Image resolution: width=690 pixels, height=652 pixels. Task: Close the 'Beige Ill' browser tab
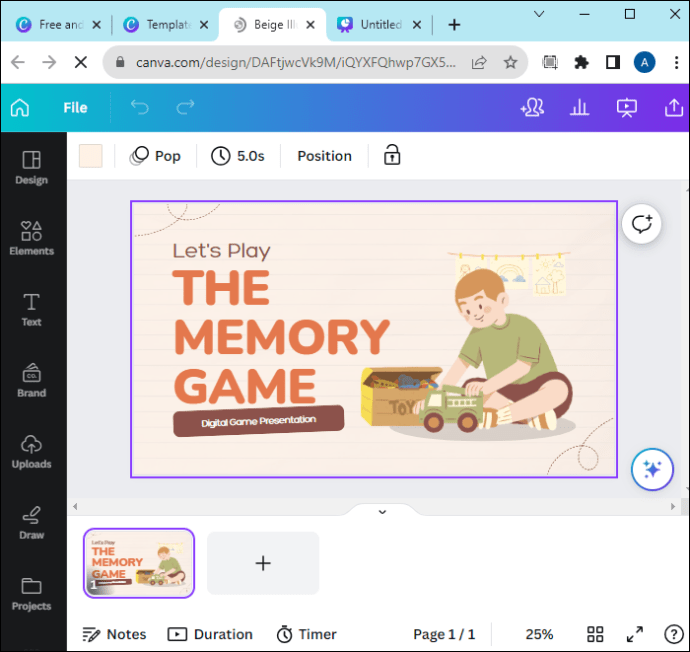310,25
